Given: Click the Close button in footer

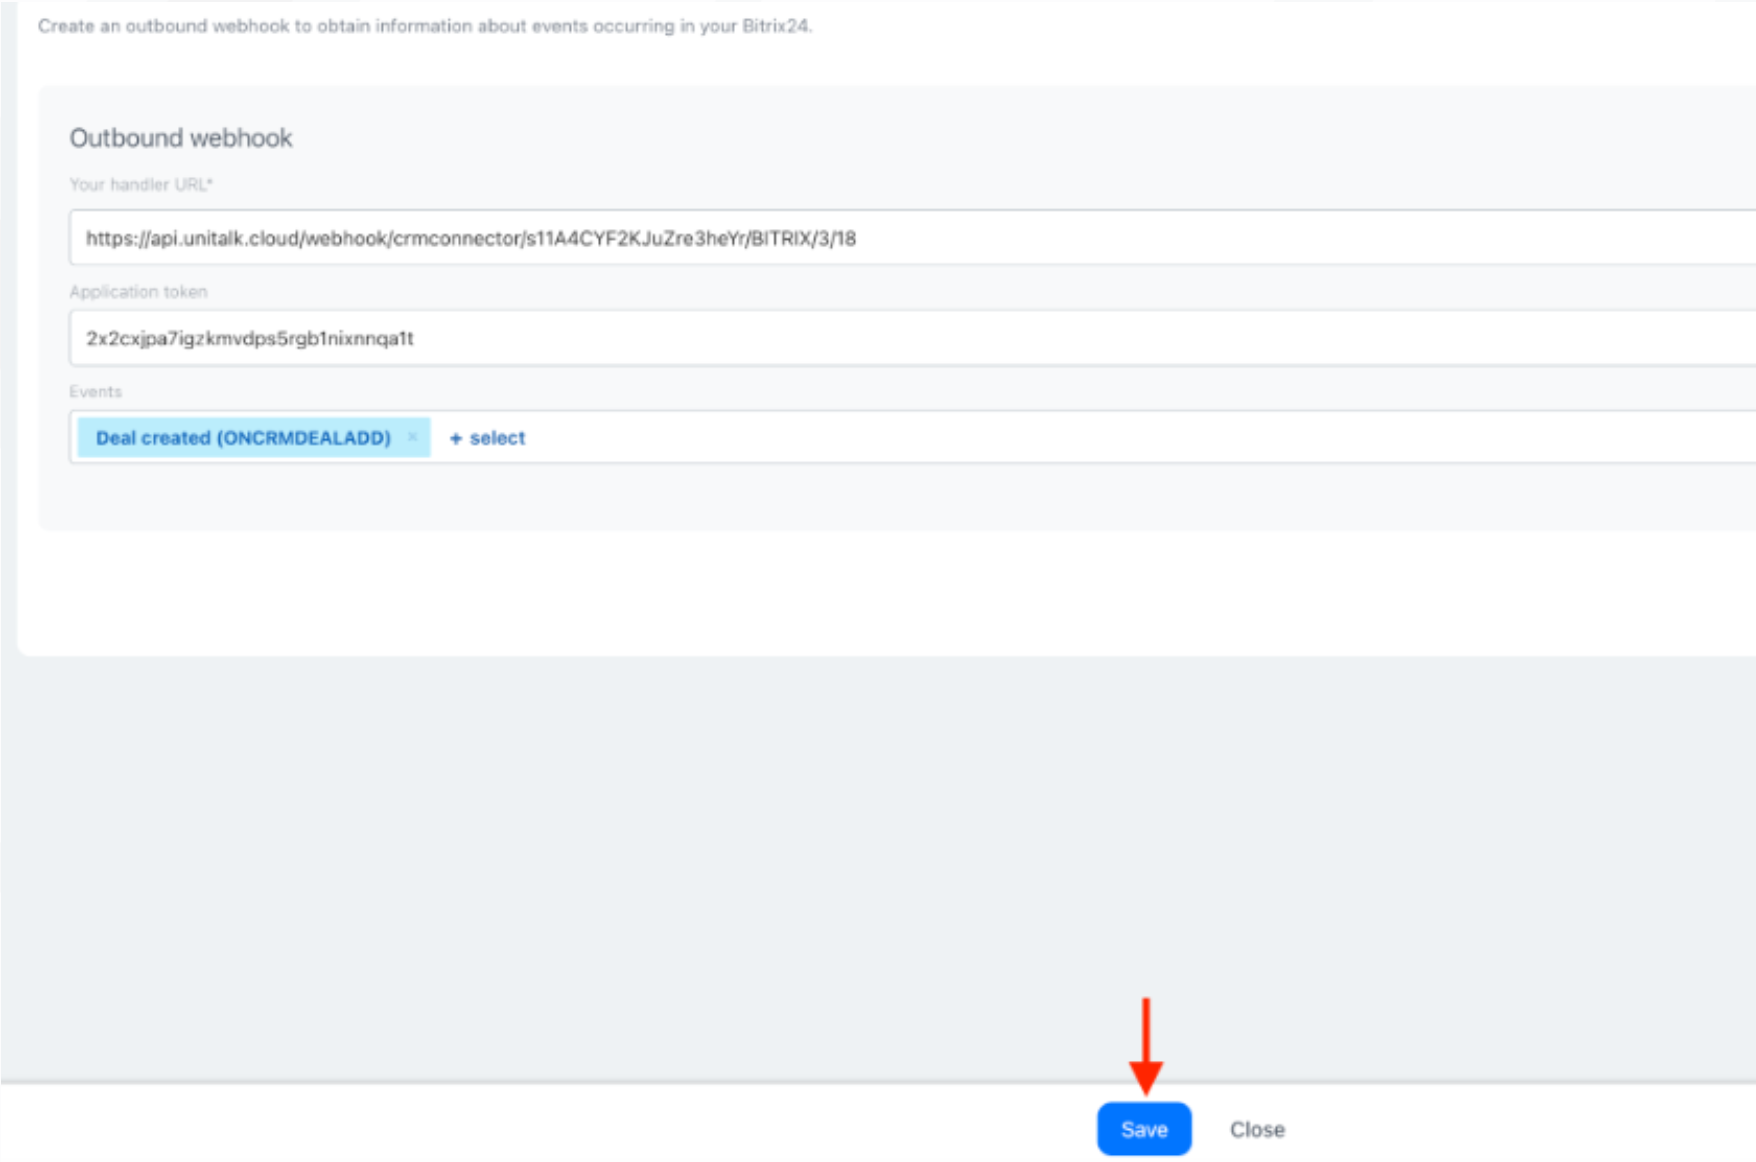Looking at the screenshot, I should point(1257,1129).
